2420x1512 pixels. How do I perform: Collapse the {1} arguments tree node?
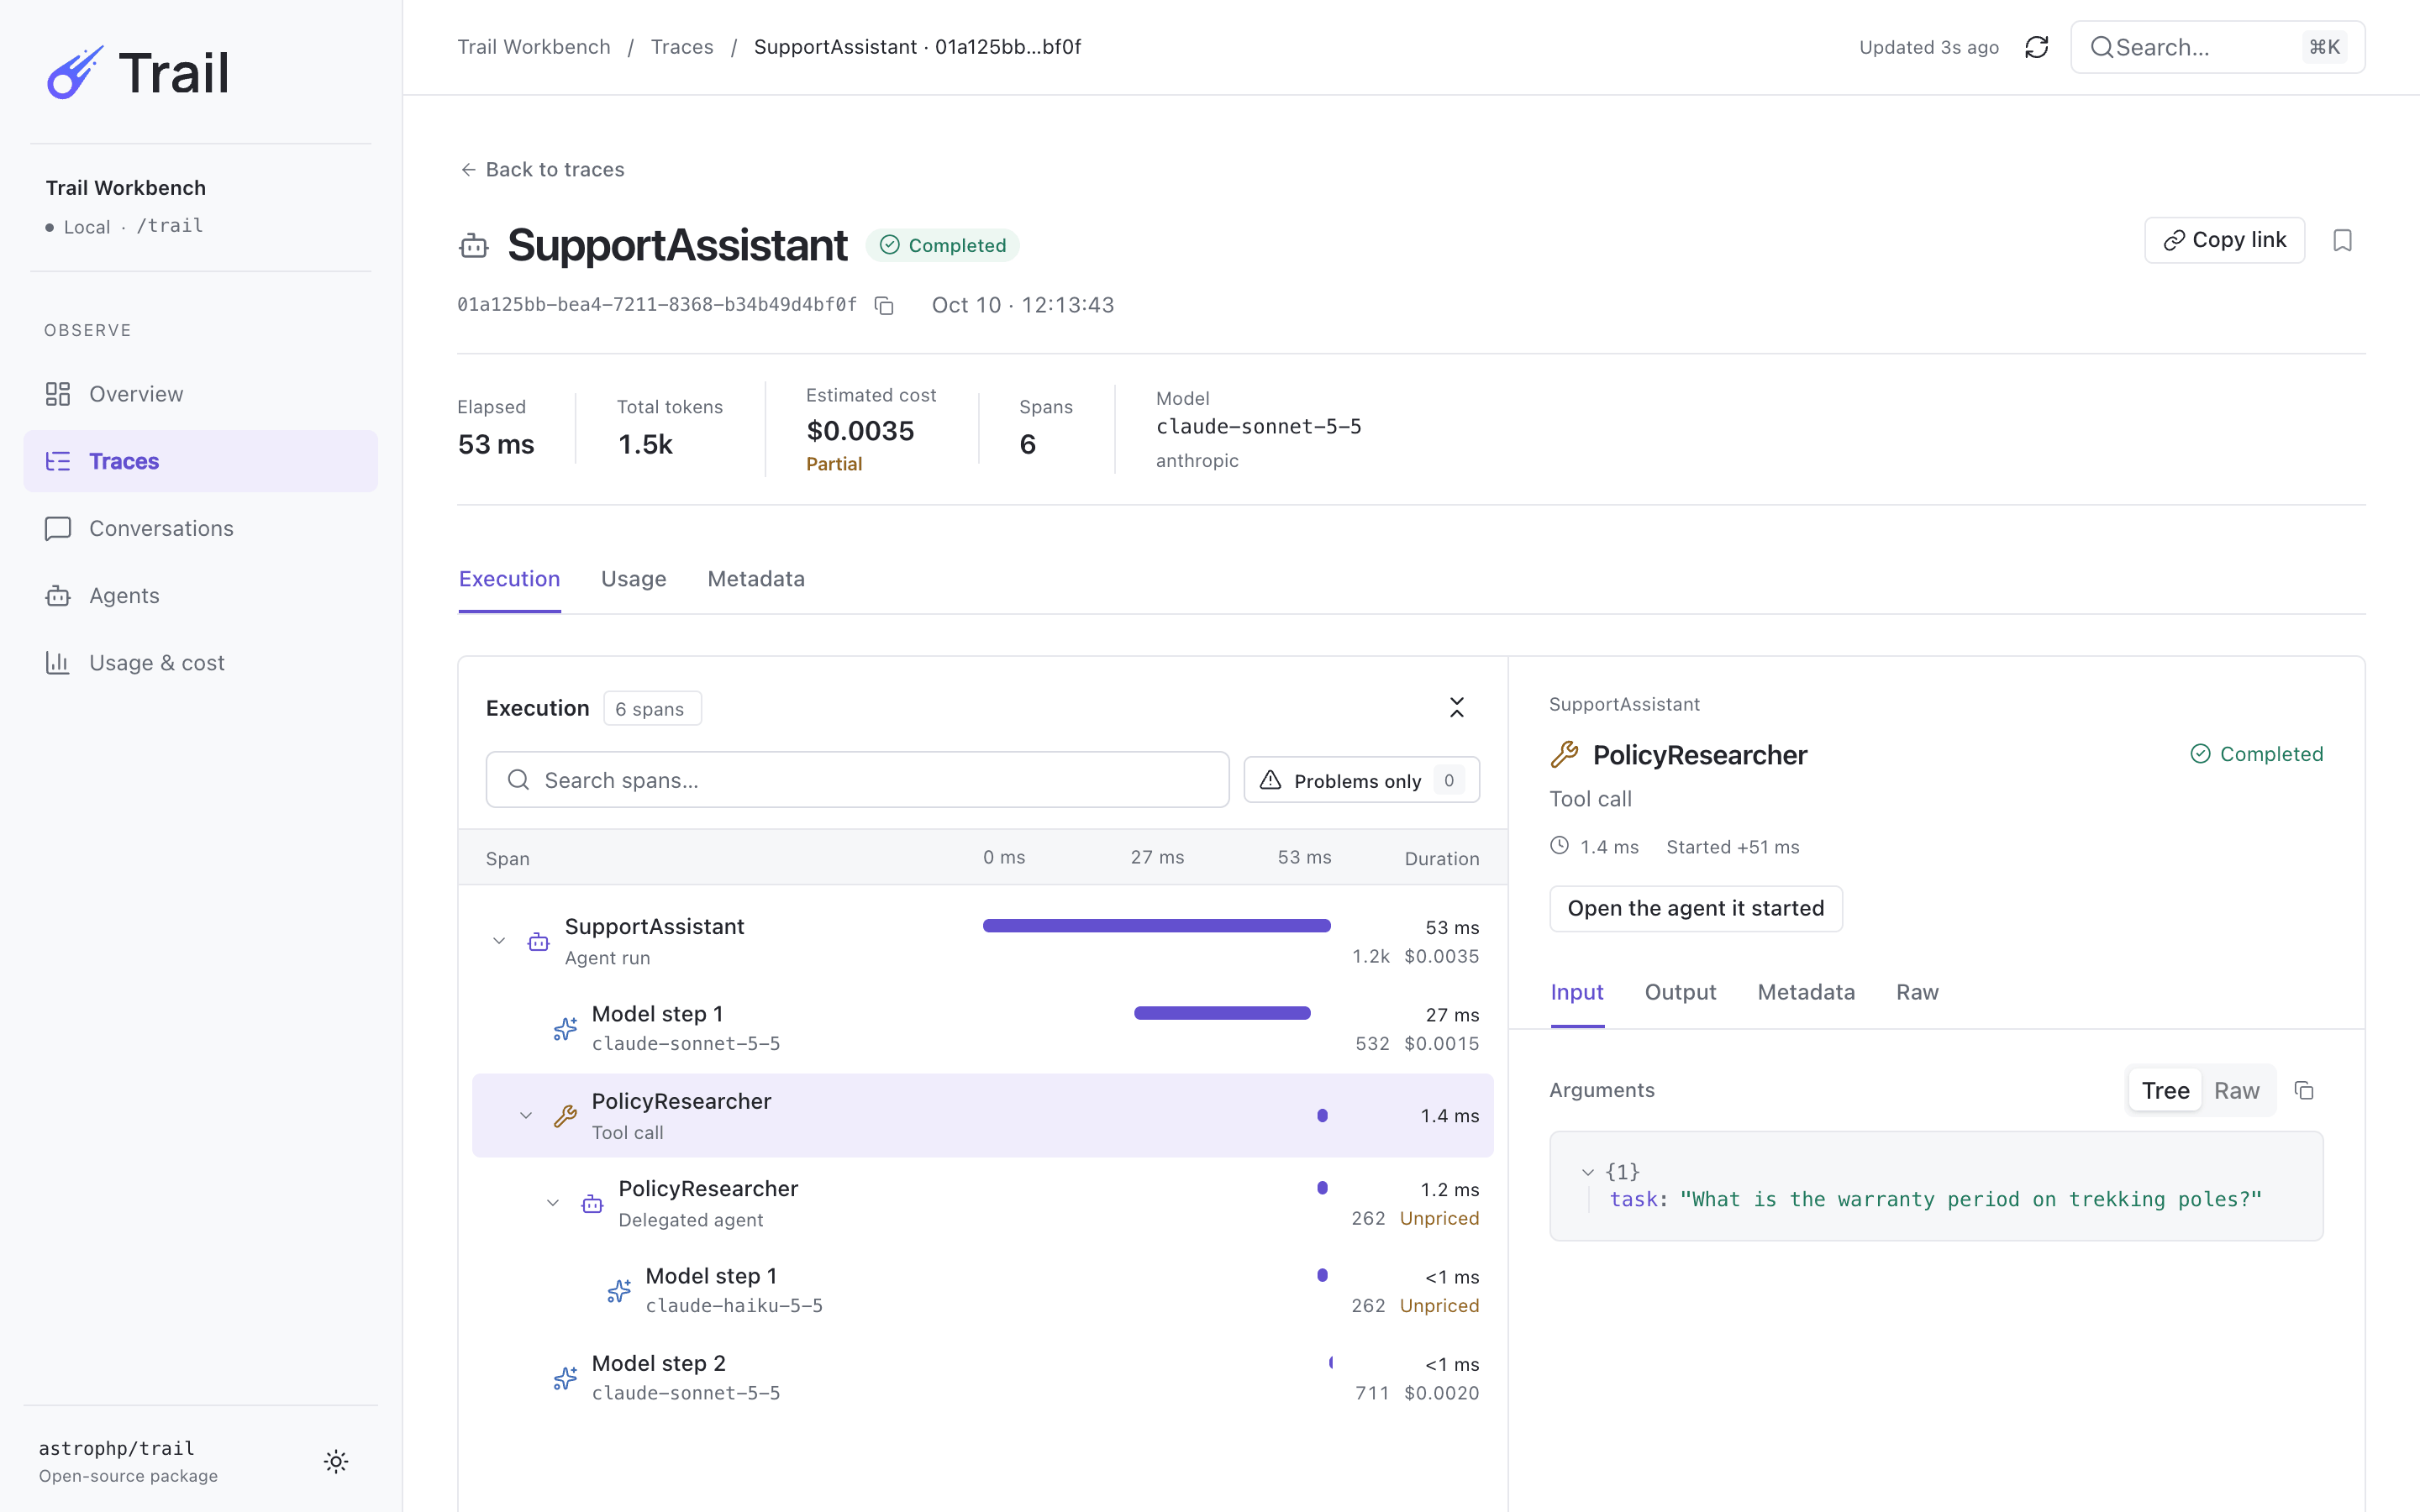coord(1587,1172)
